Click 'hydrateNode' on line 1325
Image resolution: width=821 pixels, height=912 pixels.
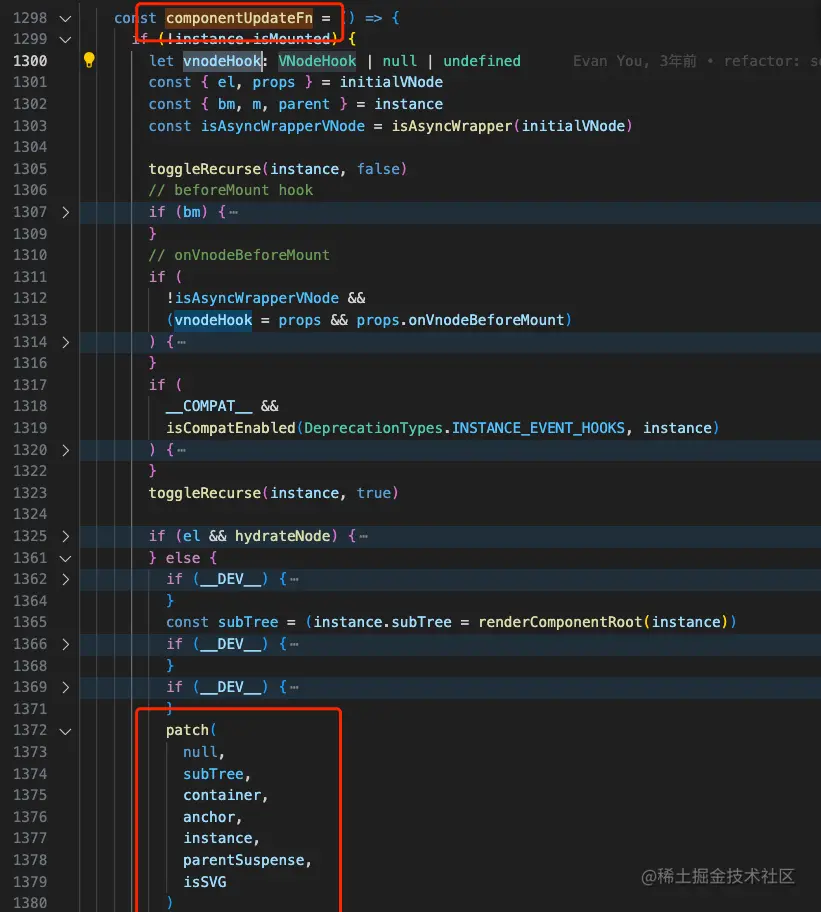click(x=283, y=536)
